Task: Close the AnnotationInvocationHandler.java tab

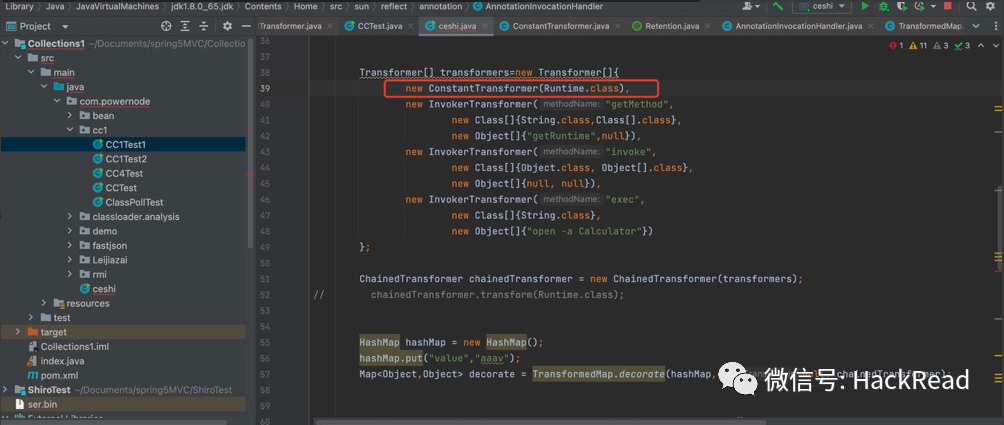Action: (x=871, y=26)
